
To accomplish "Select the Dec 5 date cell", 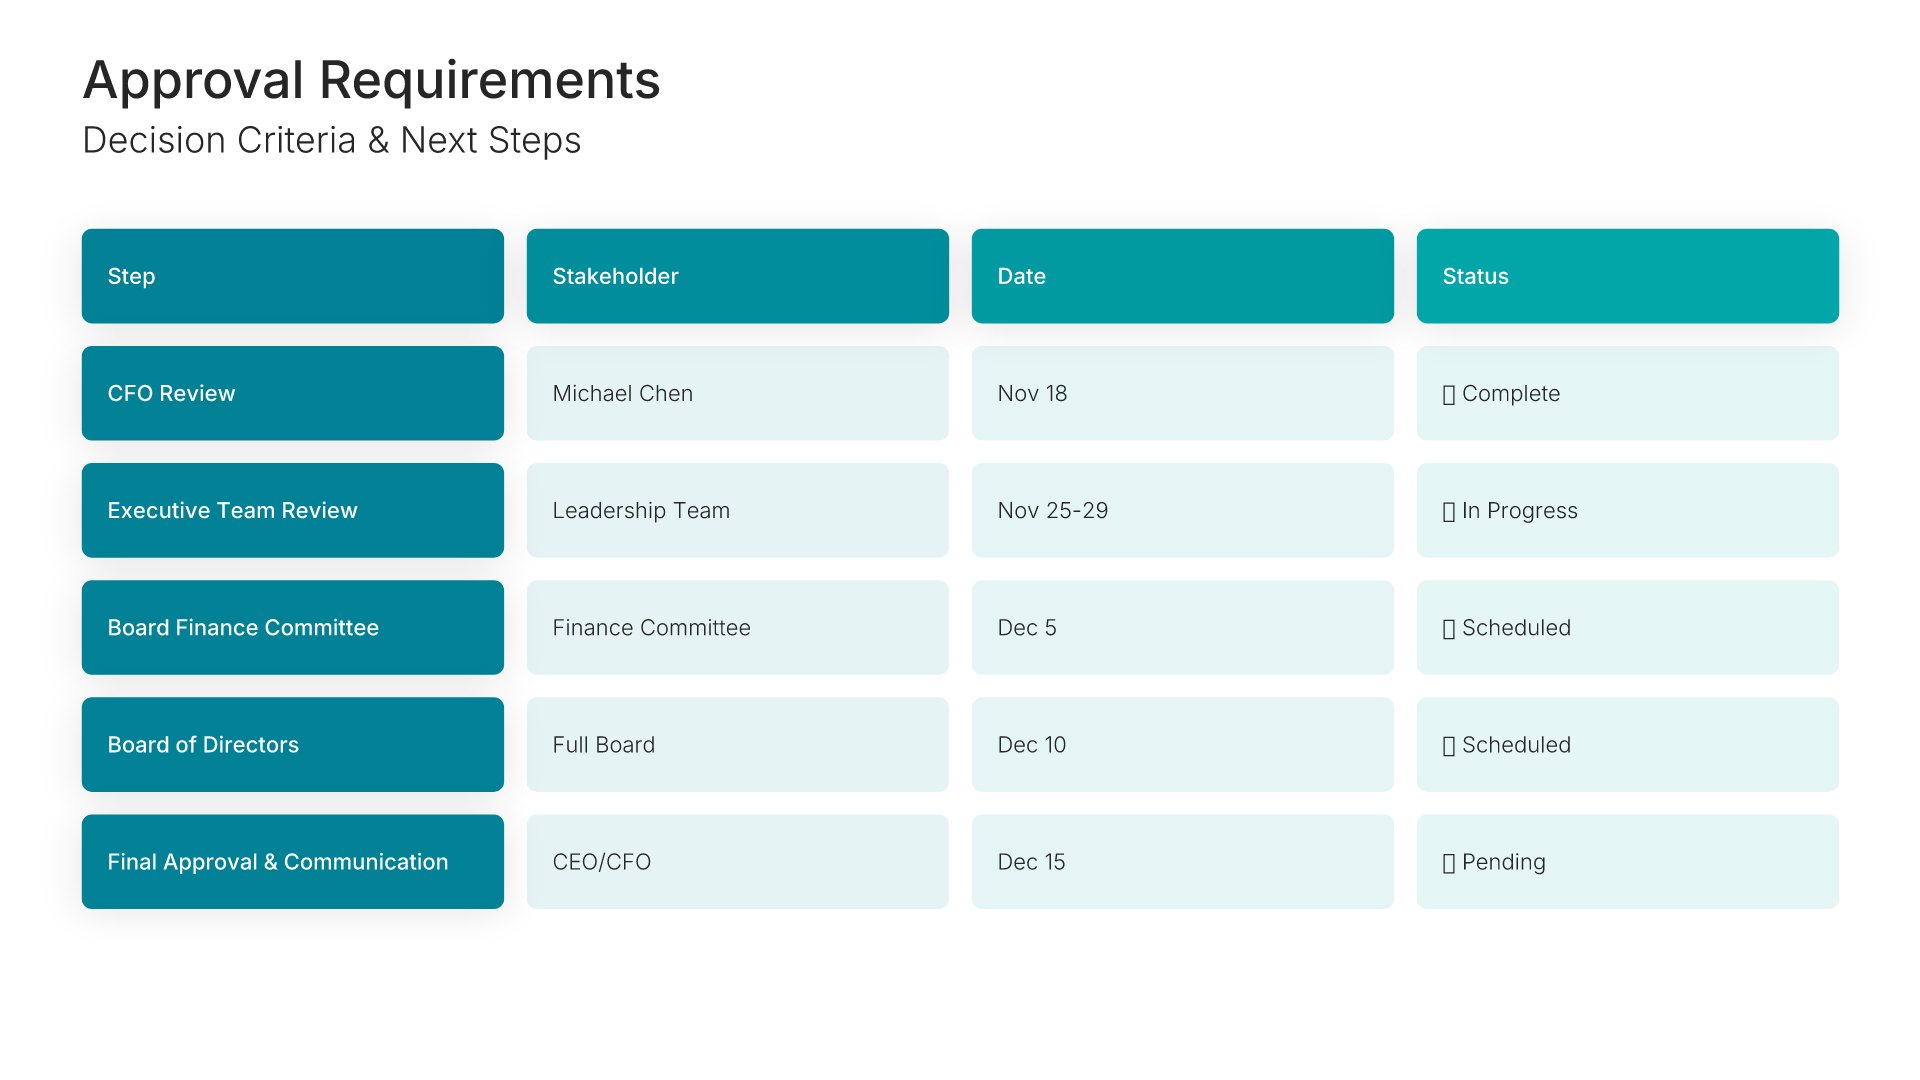I will (1182, 627).
